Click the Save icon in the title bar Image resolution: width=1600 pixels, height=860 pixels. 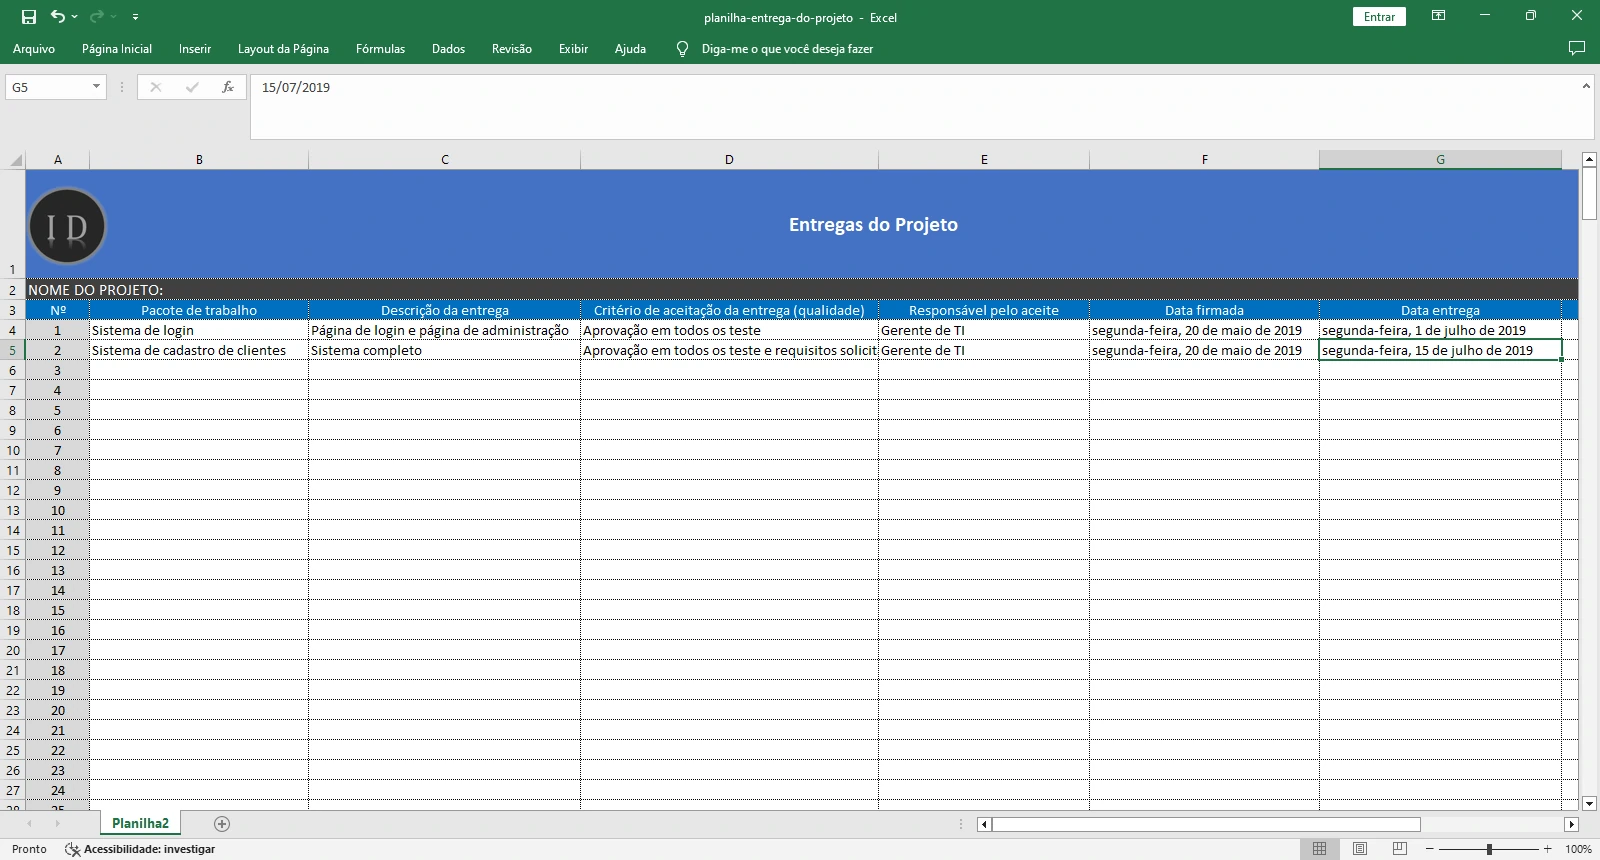click(29, 17)
